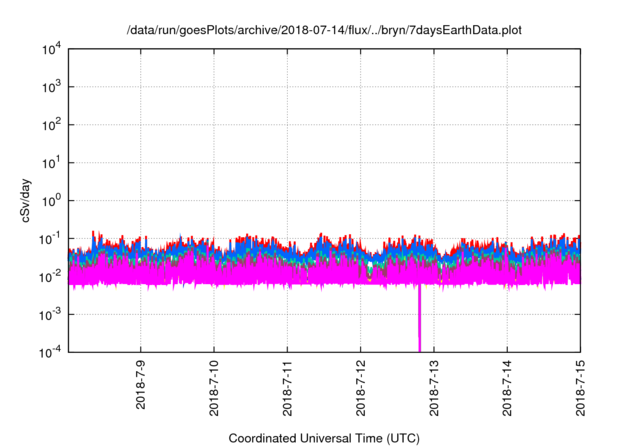Click the 10^-4 y-axis tick label
This screenshot has height=448, width=640.
[50, 351]
